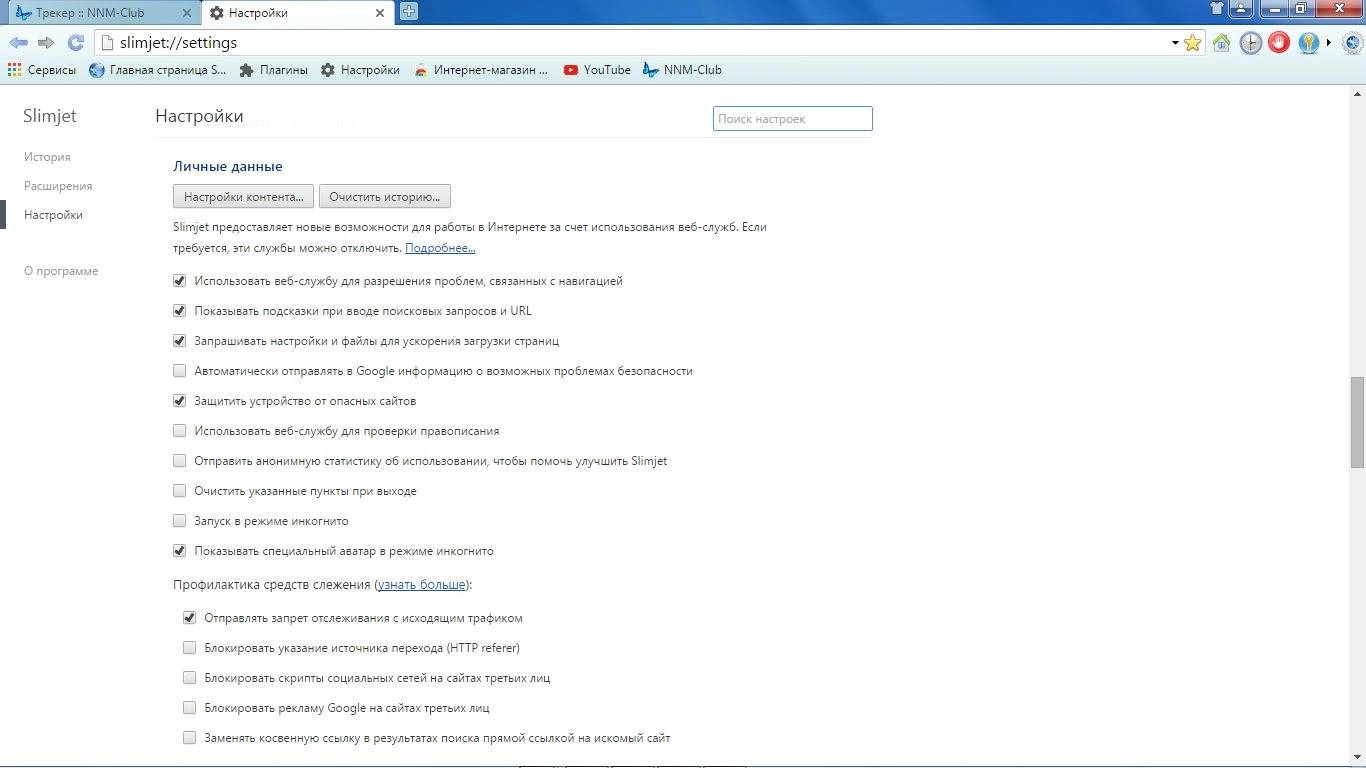Toggle Показывать подсказки при вводе checkbox
This screenshot has width=1366, height=768.
tap(180, 311)
